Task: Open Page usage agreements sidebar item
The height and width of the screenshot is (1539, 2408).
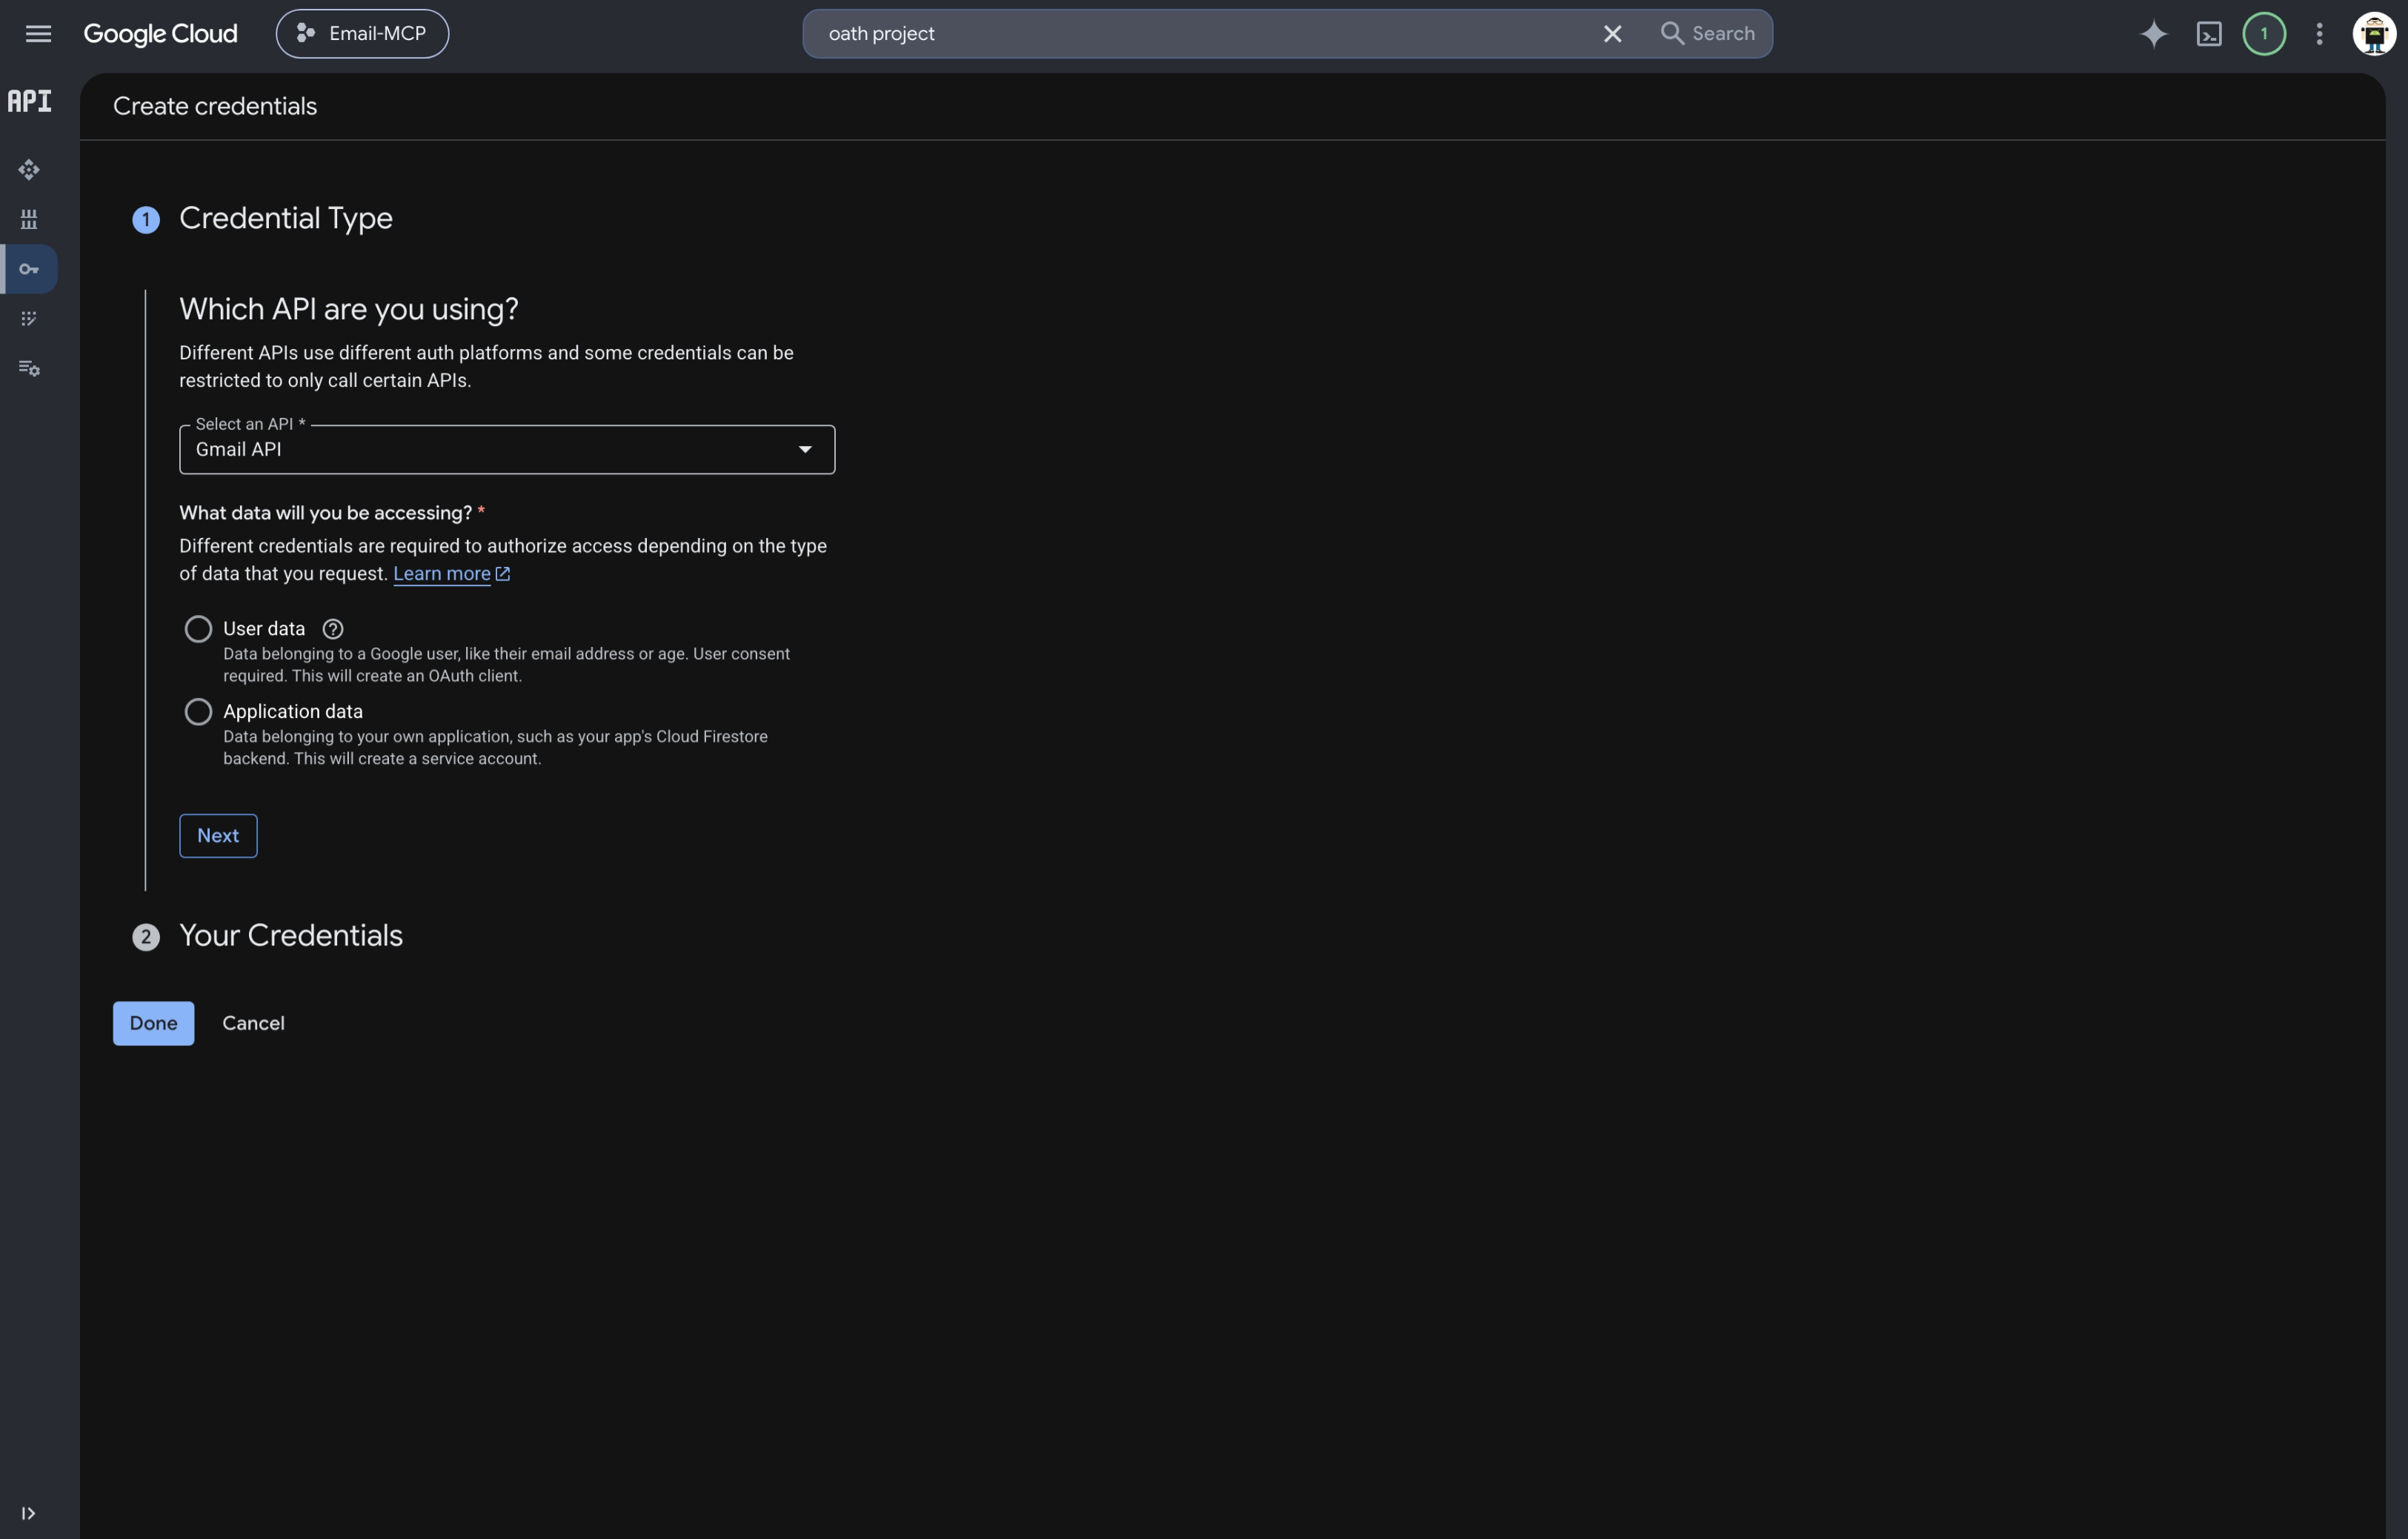Action: tap(29, 319)
